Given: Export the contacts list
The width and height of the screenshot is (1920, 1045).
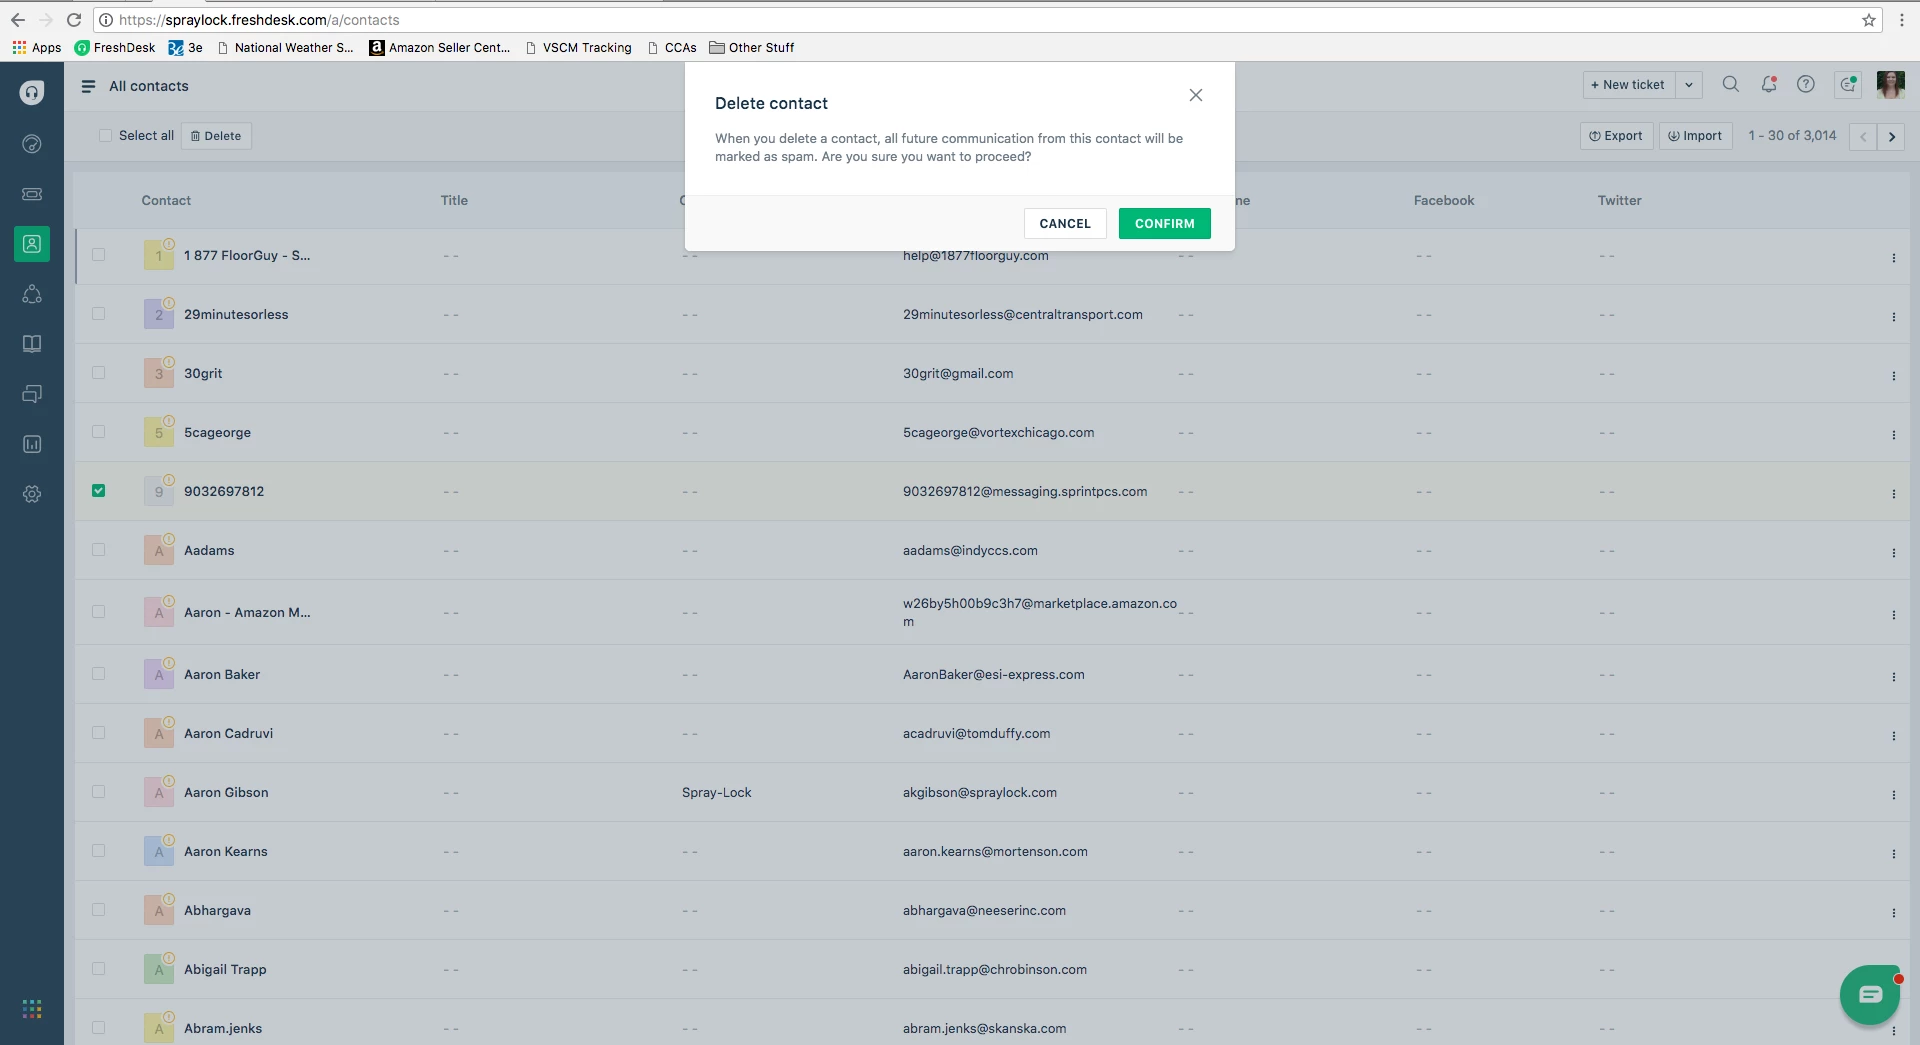Looking at the screenshot, I should point(1616,136).
